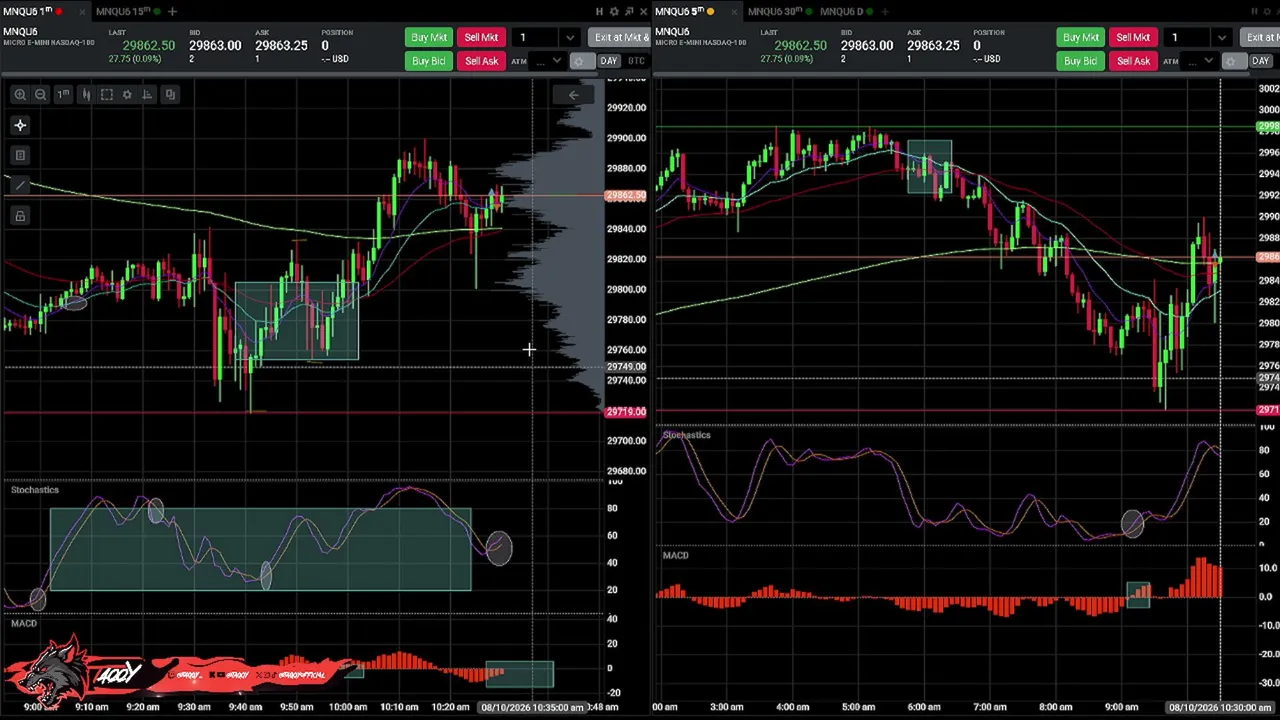
Task: Click the 08/10/2026 10:35:00 am time label
Action: pyautogui.click(x=530, y=708)
